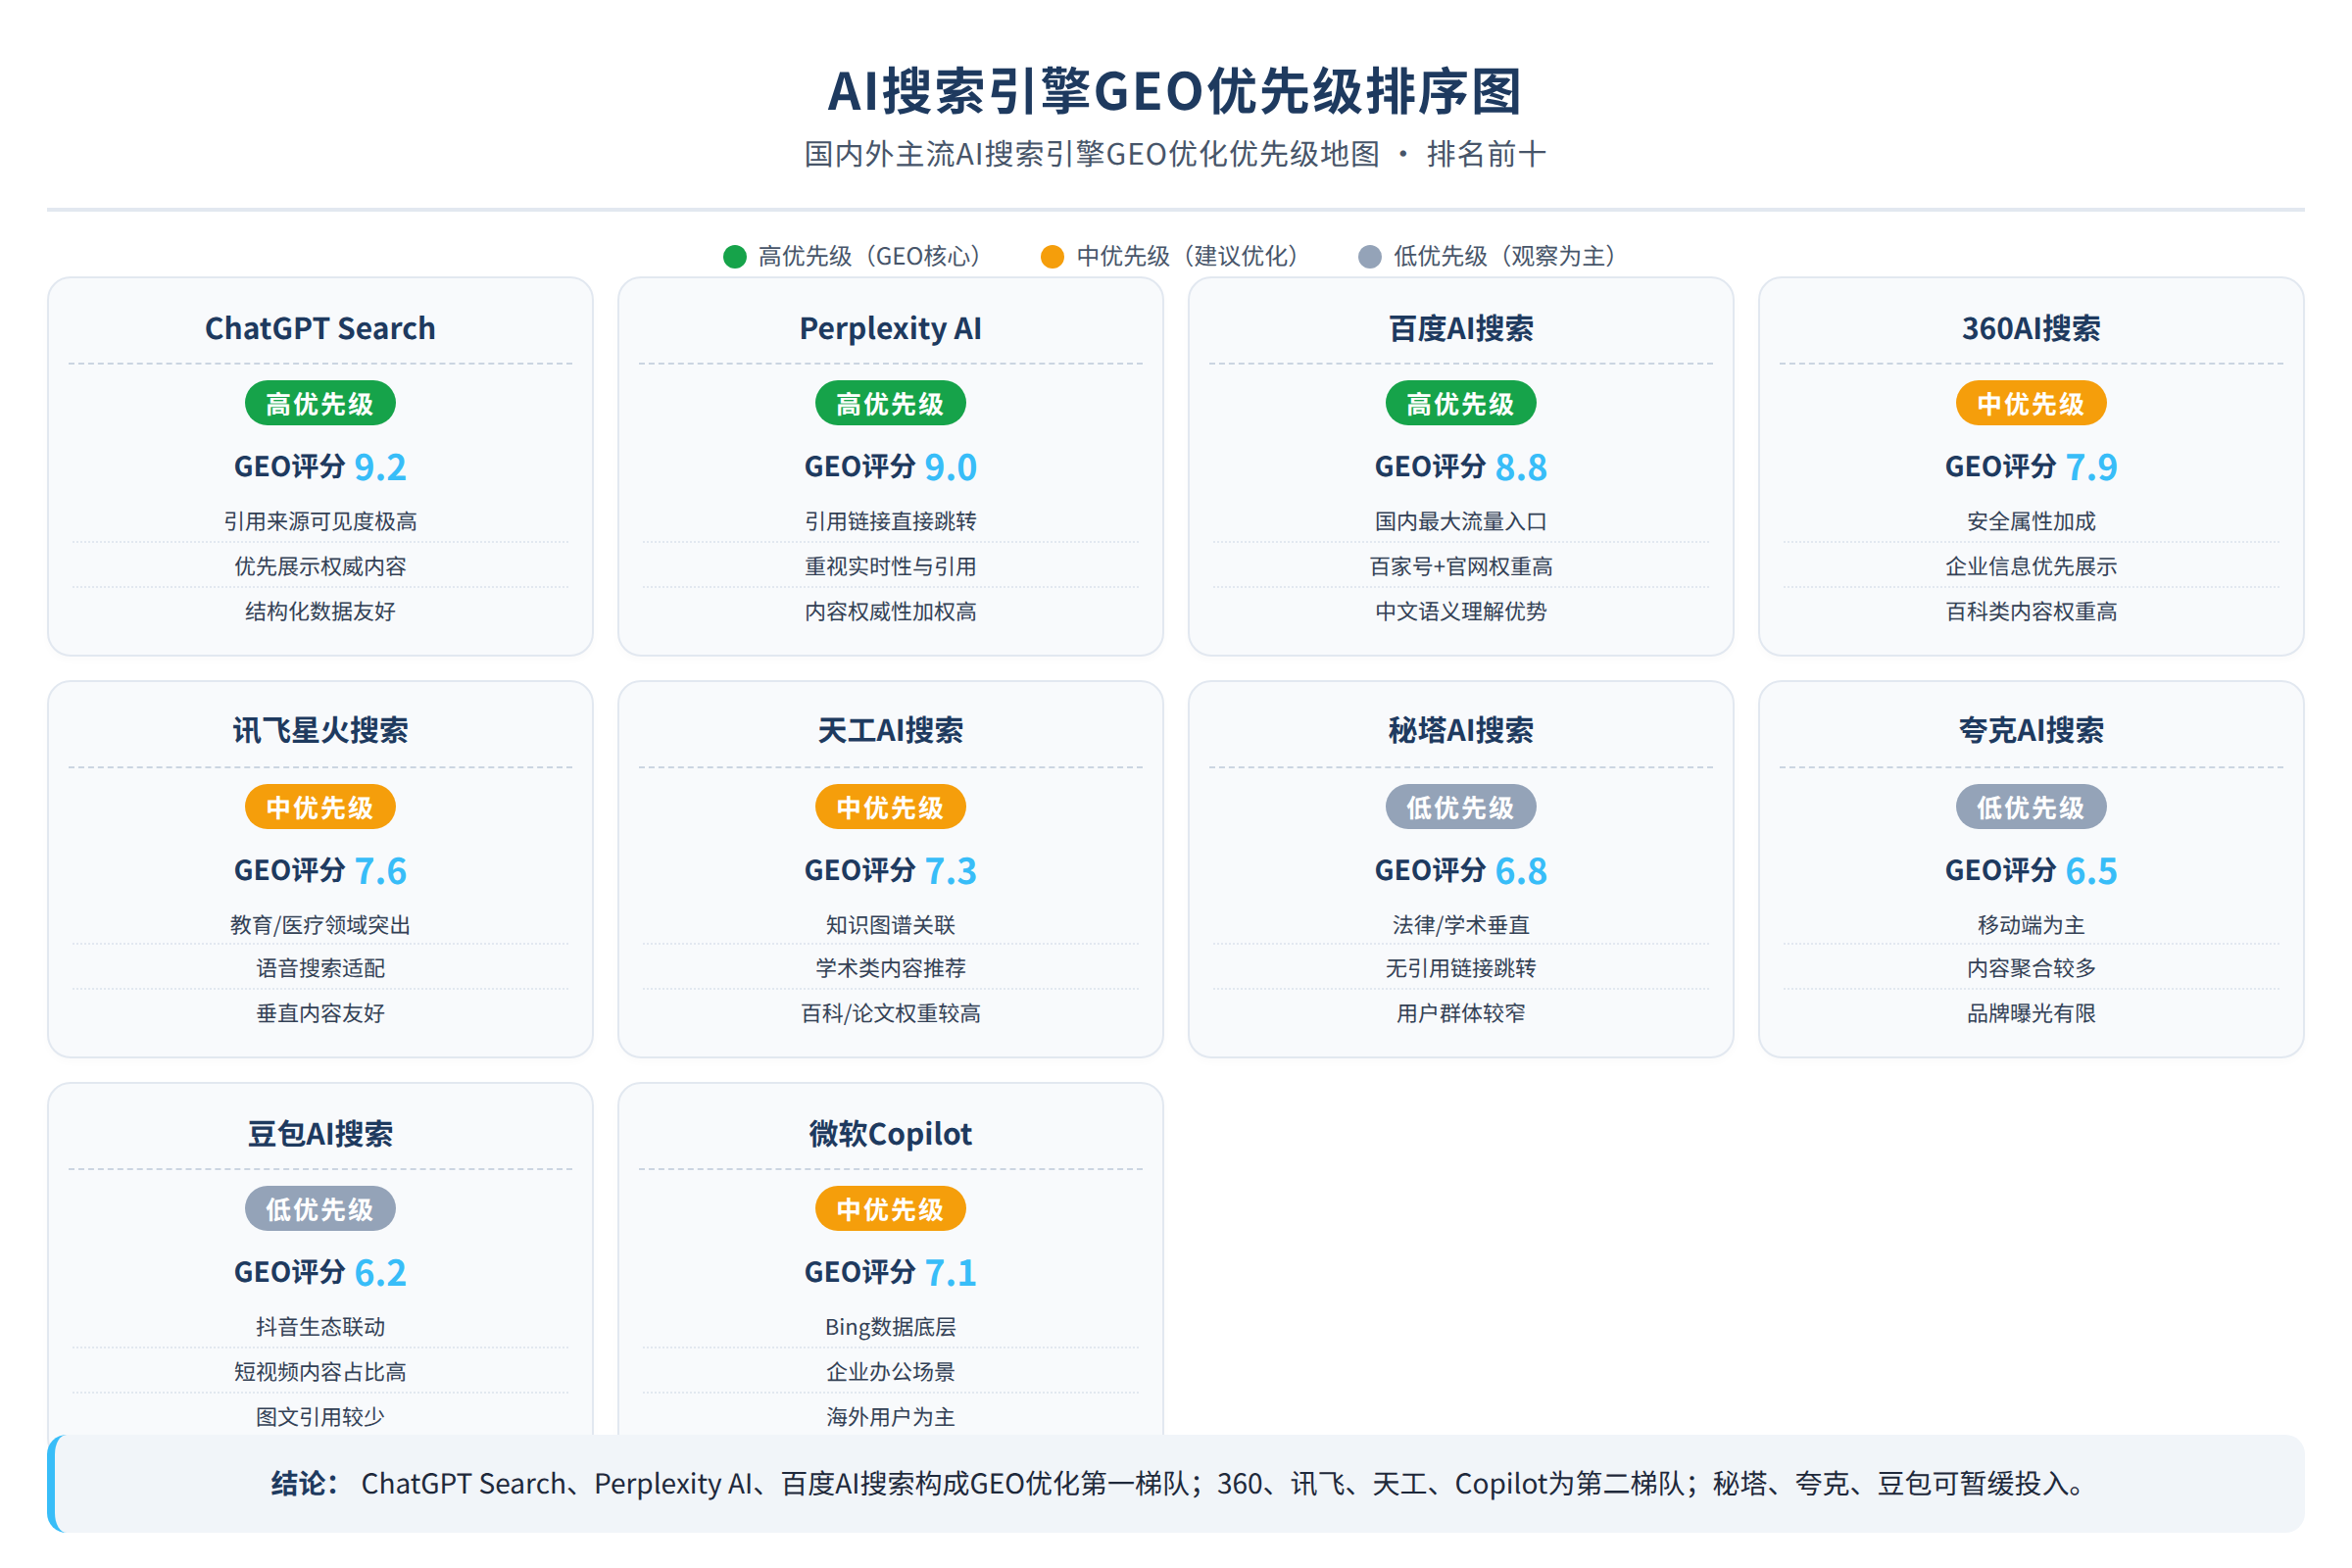The width and height of the screenshot is (2352, 1568).
Task: Click the 秘塔AI搜索 card title
Action: point(1461,730)
